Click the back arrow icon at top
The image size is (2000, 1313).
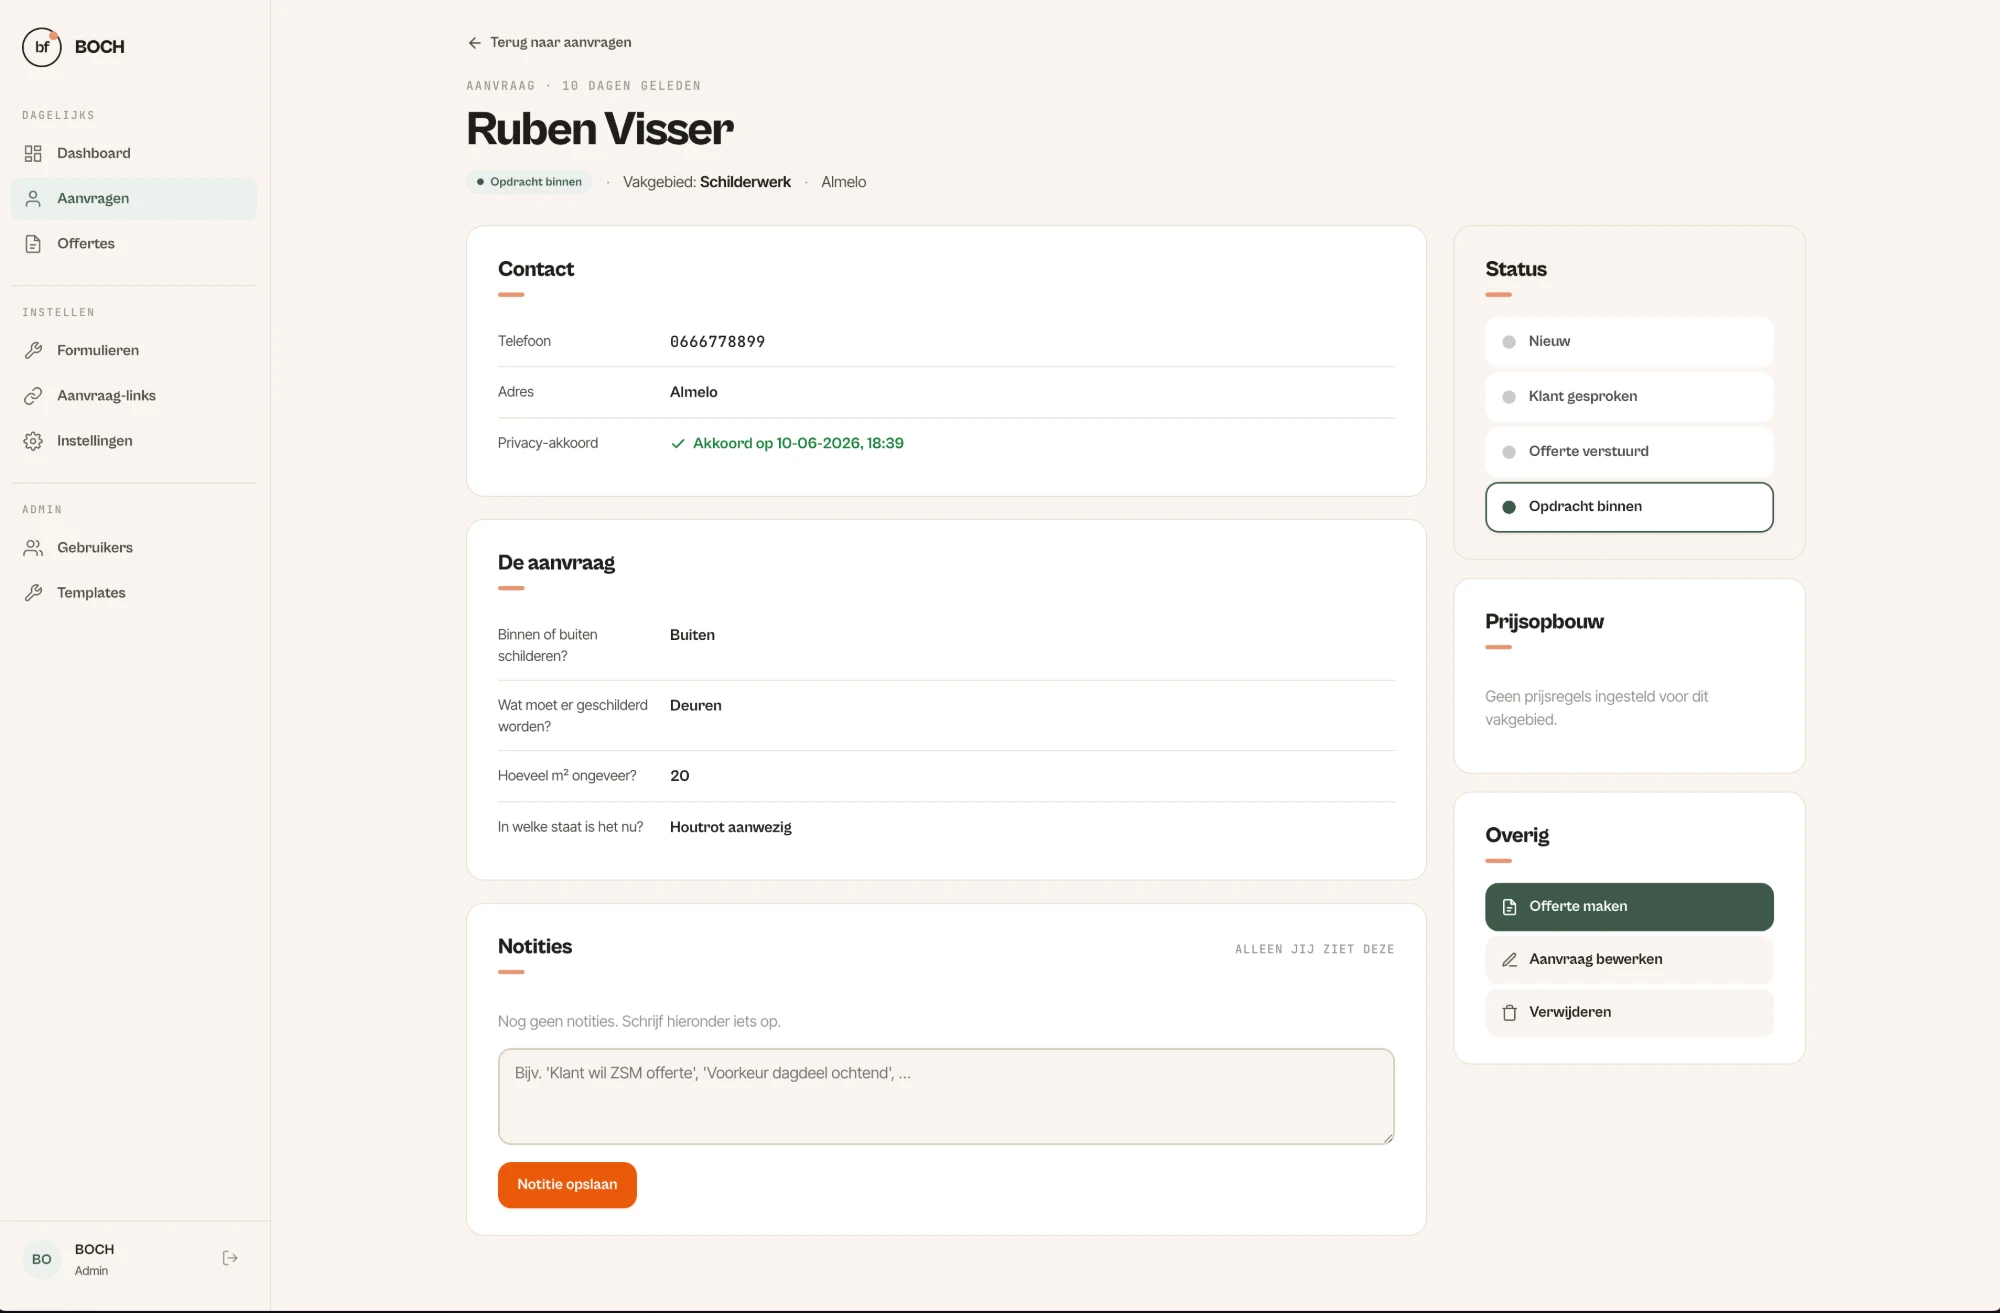(474, 42)
